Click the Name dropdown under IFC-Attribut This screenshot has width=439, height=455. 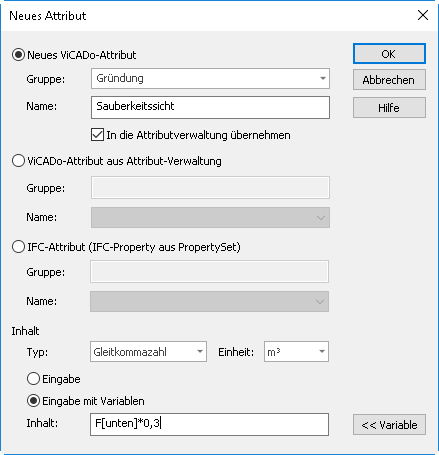click(209, 302)
